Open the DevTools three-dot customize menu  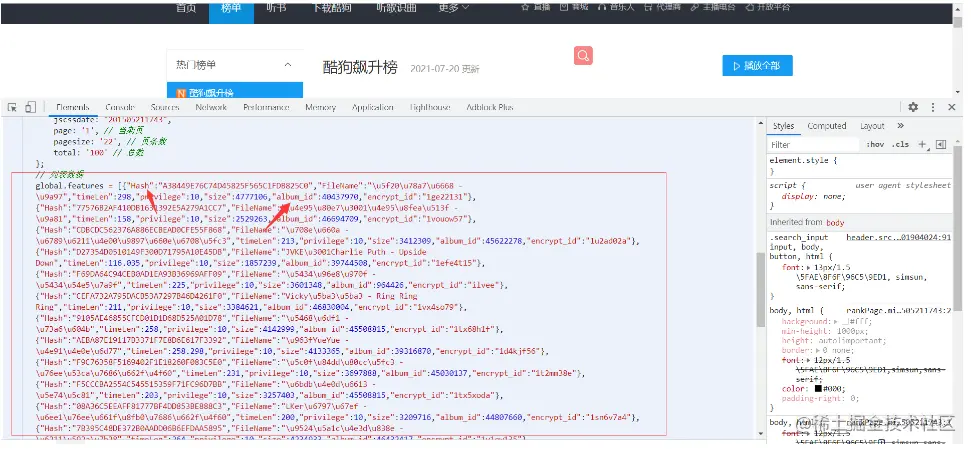[x=933, y=107]
